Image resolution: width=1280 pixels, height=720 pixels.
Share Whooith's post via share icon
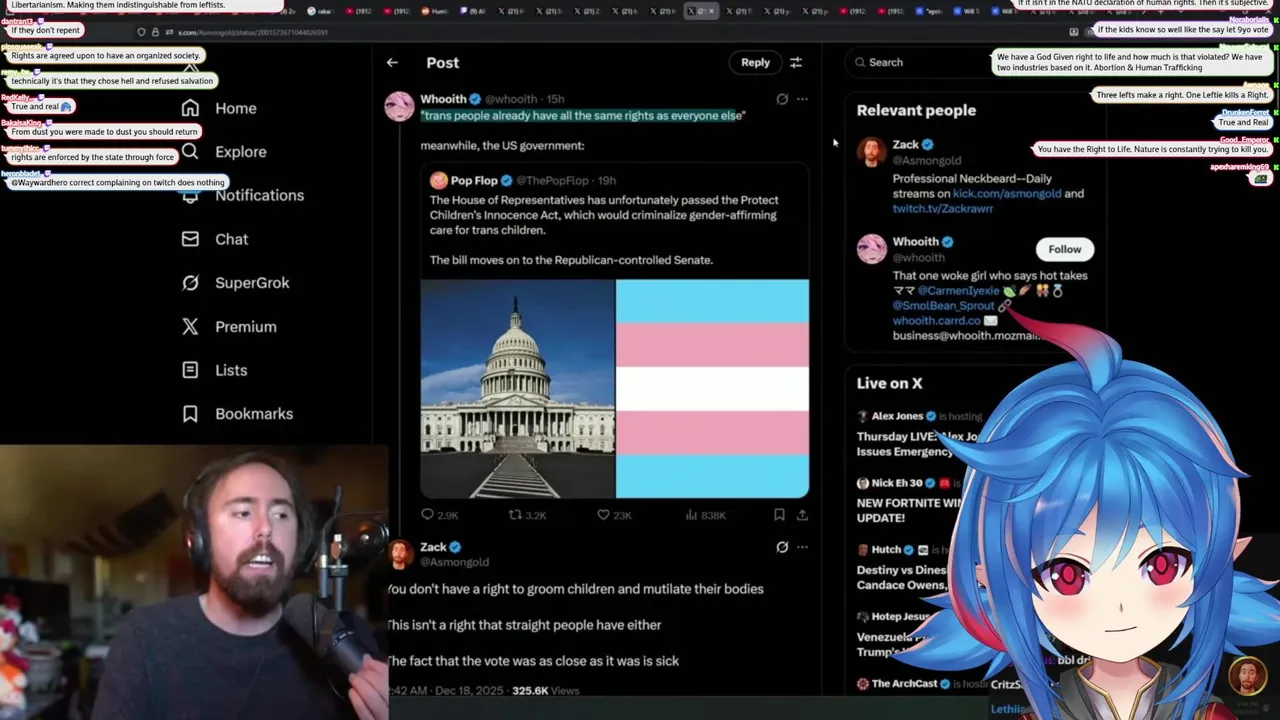[x=802, y=515]
